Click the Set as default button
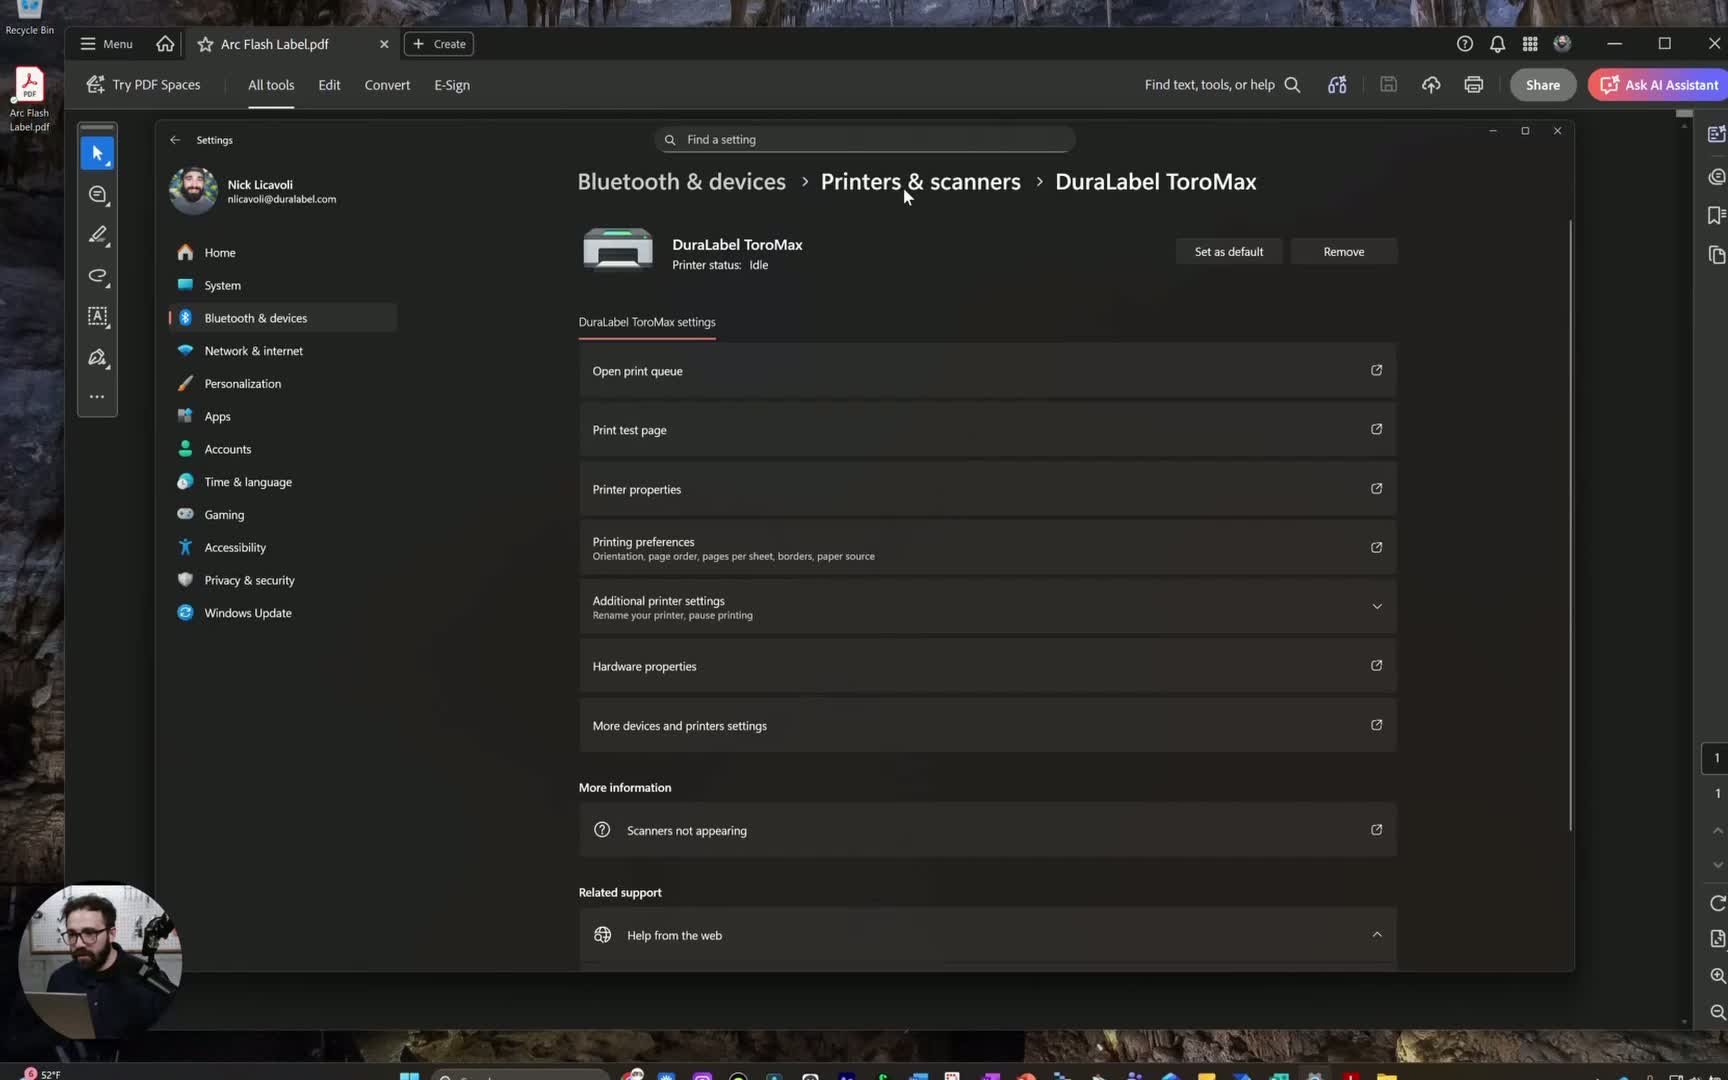This screenshot has width=1728, height=1080. (1229, 252)
